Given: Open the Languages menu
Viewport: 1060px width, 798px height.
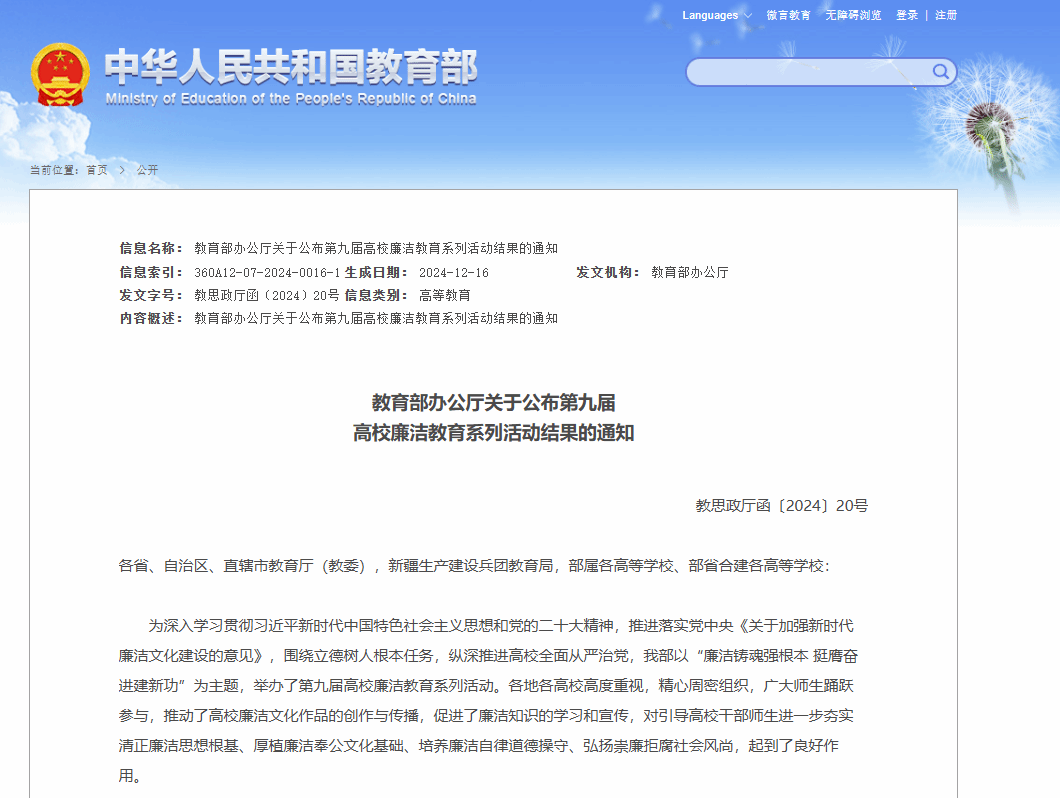Looking at the screenshot, I should tap(710, 15).
